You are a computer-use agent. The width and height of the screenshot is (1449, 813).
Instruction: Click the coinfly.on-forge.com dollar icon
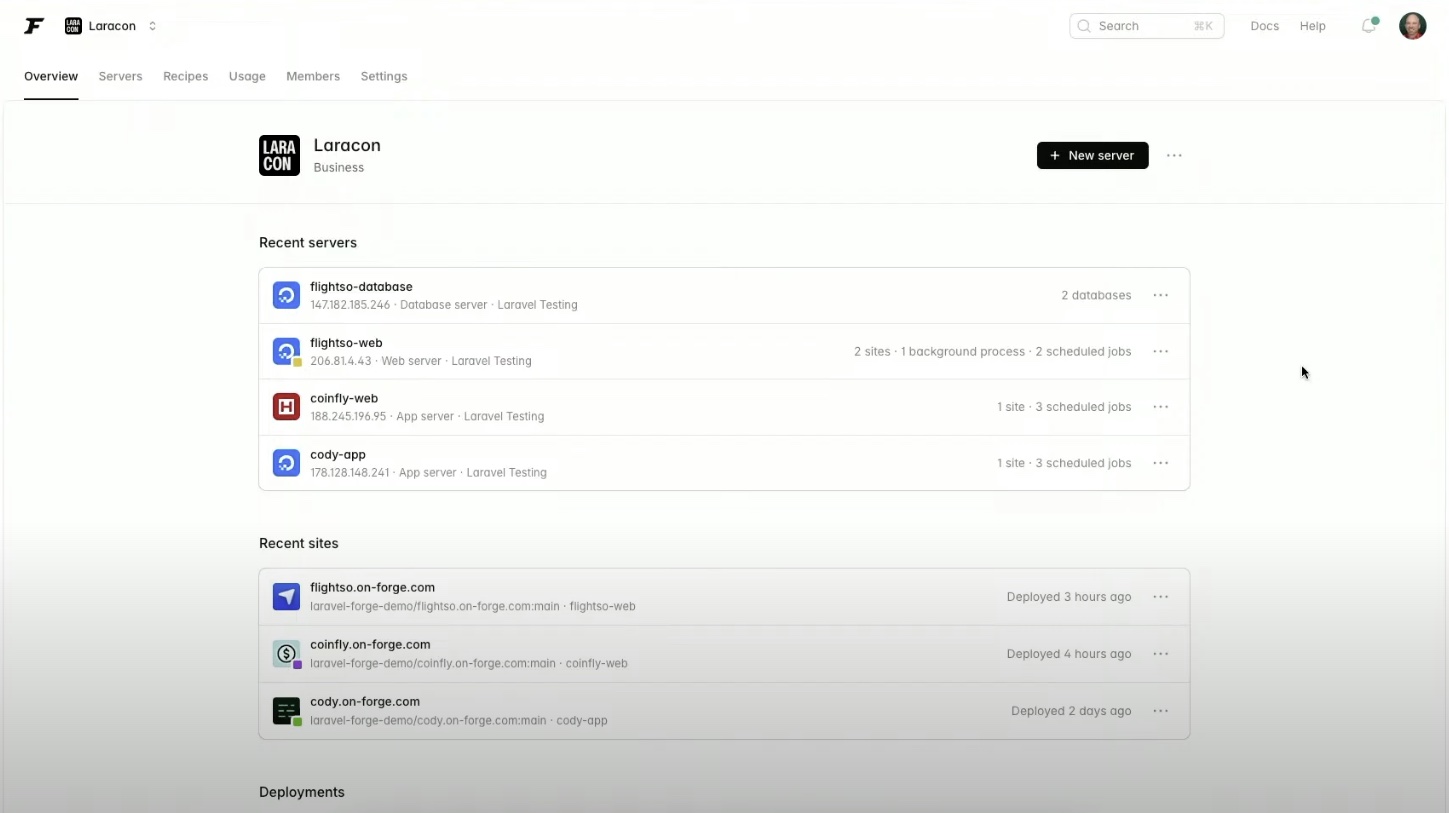(x=286, y=654)
